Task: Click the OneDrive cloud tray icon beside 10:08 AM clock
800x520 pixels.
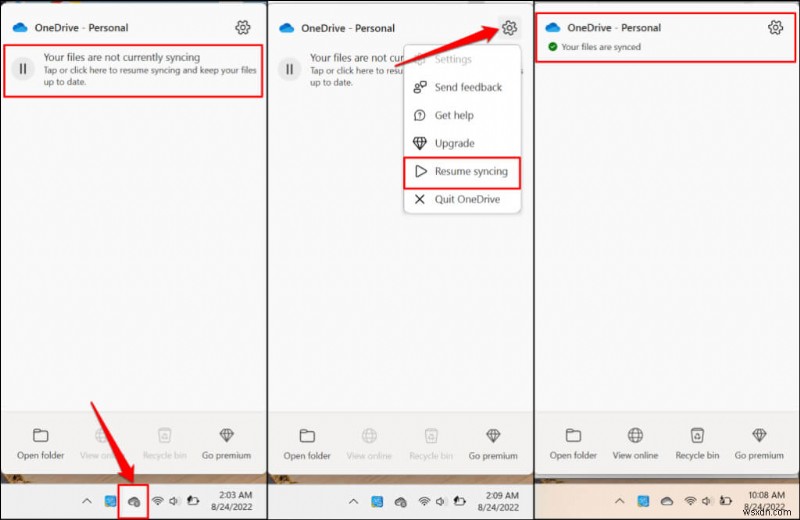Action: point(667,501)
